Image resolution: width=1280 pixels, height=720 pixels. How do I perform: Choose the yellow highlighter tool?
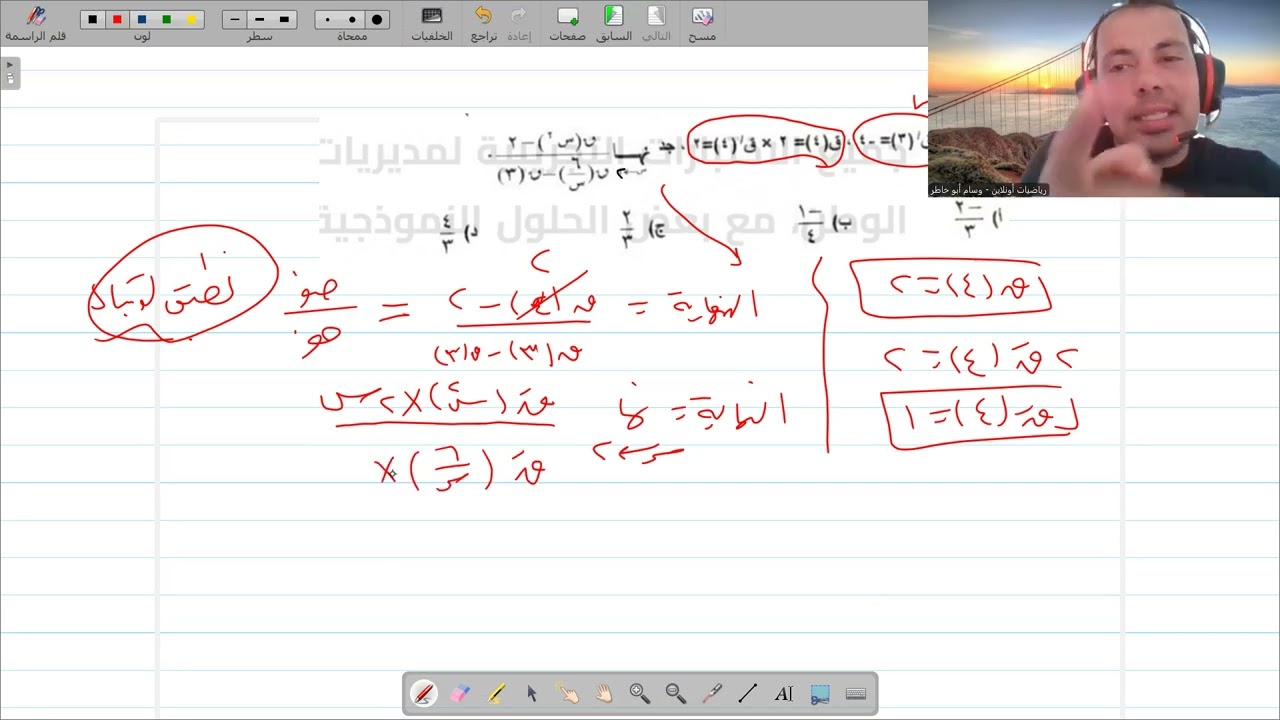tap(495, 693)
